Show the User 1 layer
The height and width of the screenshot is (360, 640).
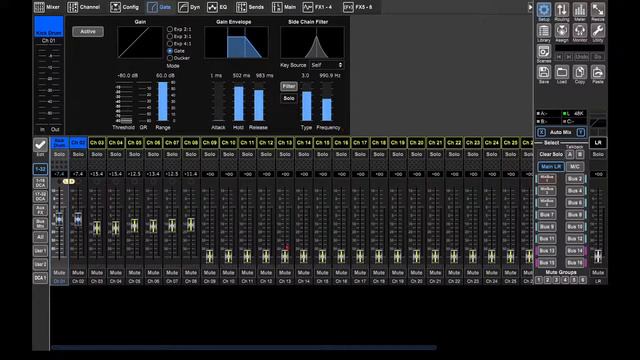click(x=40, y=251)
